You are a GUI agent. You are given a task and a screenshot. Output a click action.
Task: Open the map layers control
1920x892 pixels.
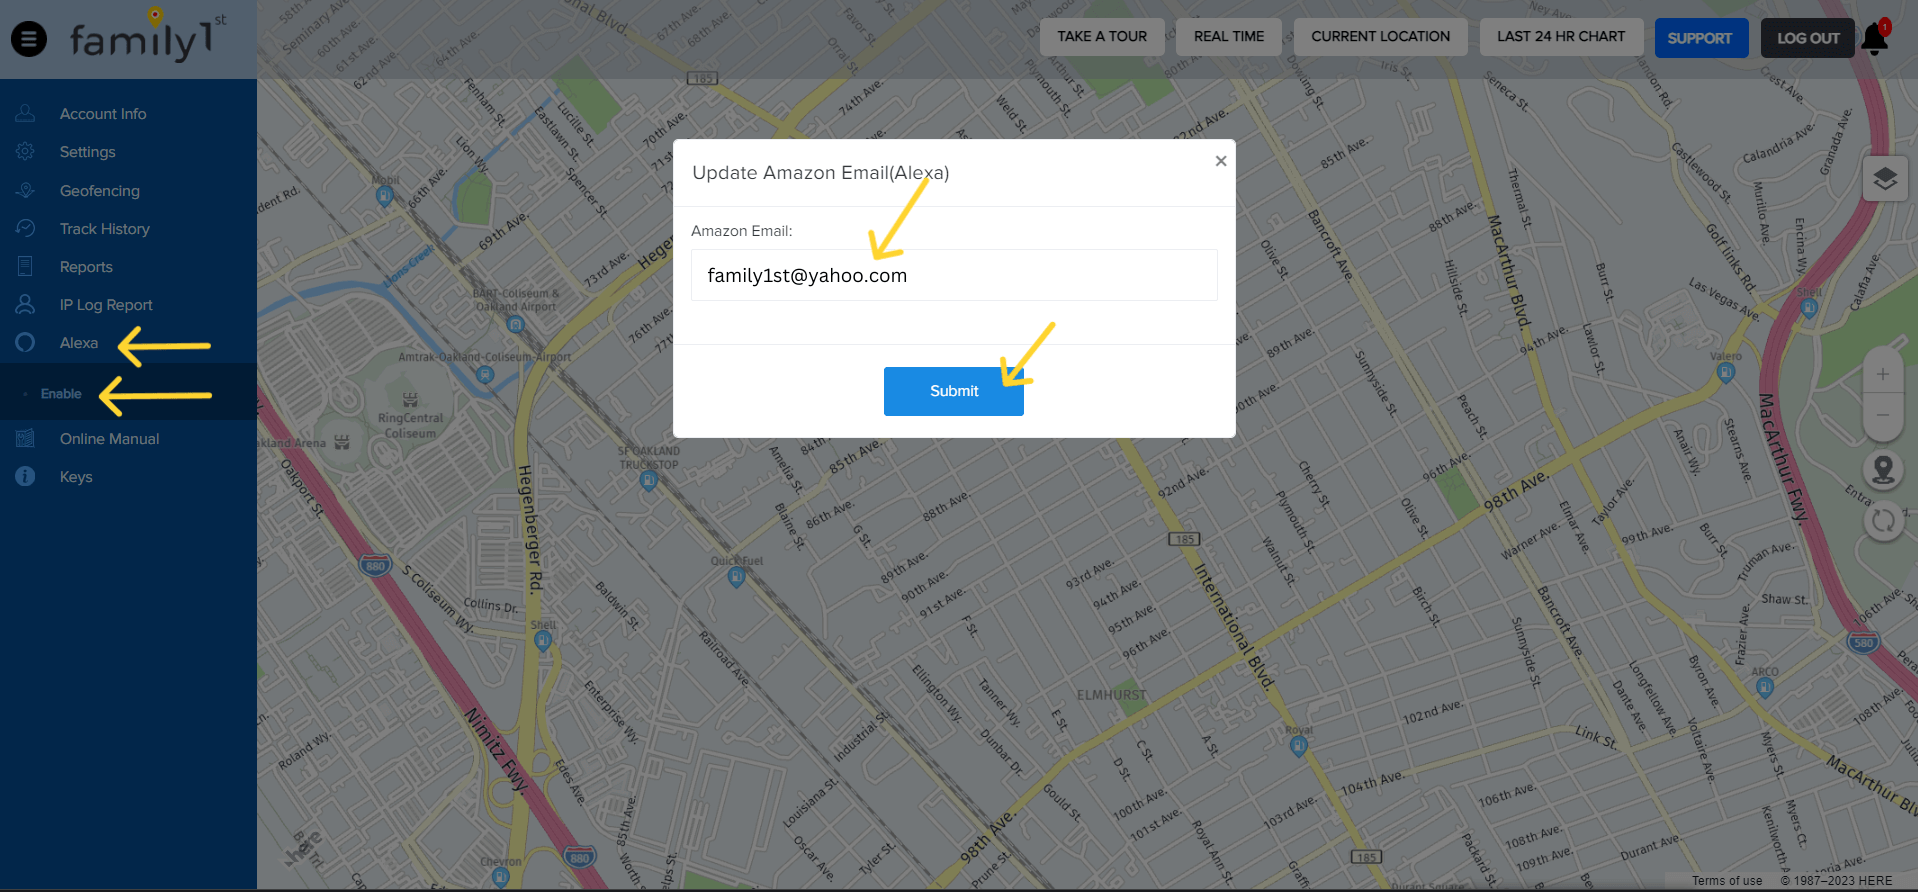1885,179
